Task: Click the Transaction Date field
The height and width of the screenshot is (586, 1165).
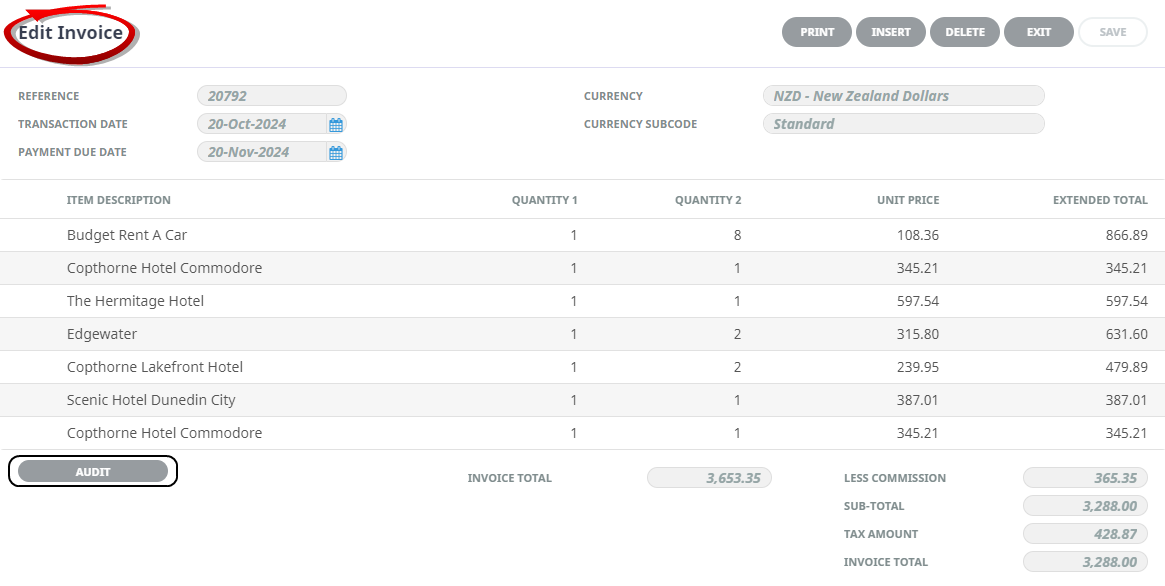Action: (262, 124)
